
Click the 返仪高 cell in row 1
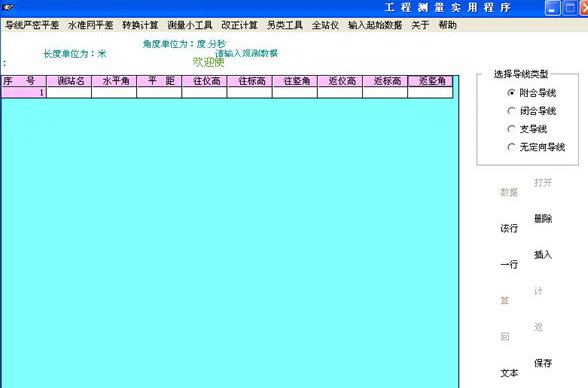[x=340, y=92]
